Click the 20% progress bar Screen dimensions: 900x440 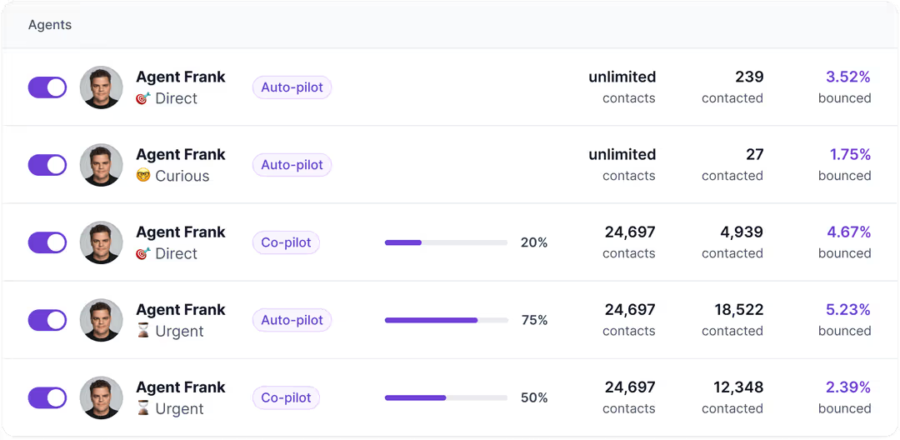(x=446, y=242)
